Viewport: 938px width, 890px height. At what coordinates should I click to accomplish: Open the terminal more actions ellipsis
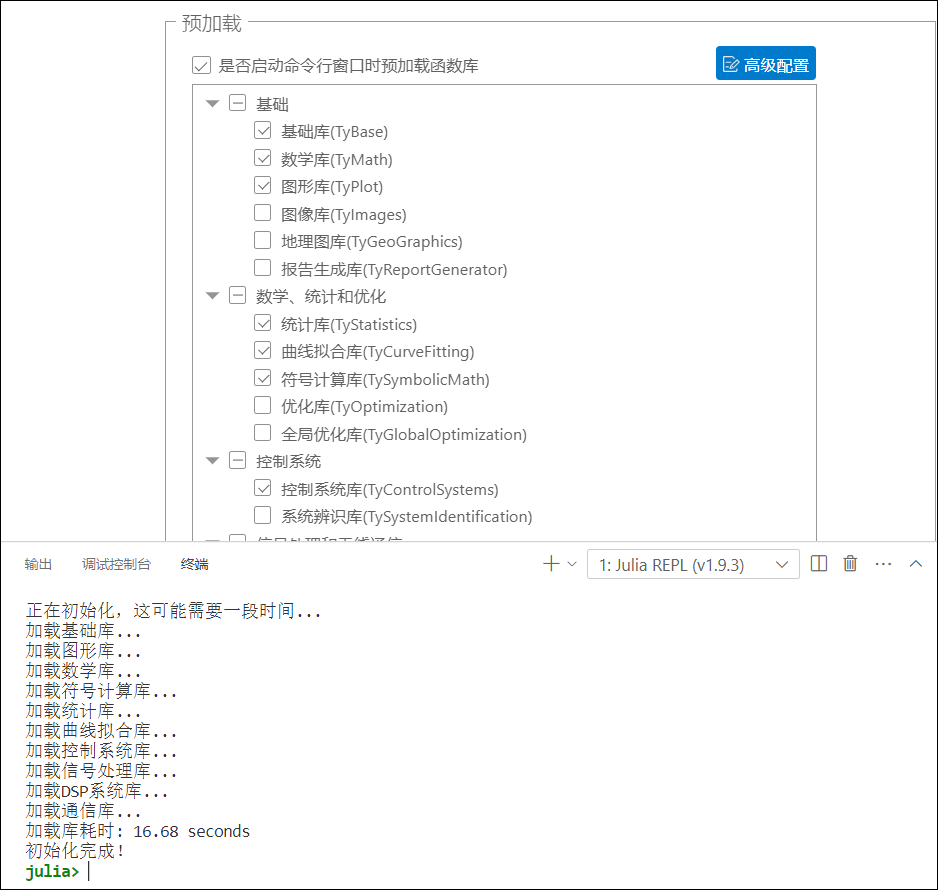pyautogui.click(x=883, y=564)
